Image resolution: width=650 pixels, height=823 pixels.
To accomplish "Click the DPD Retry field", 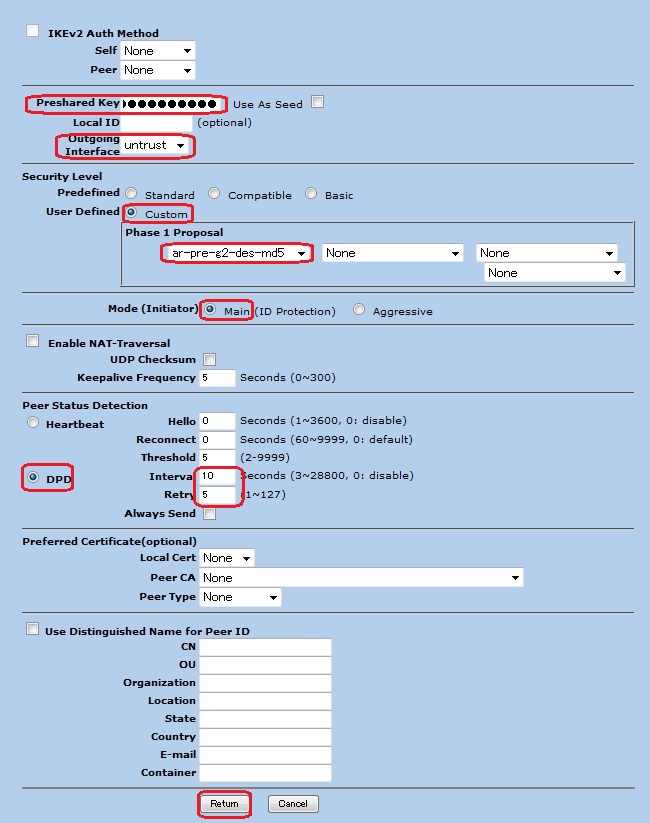I will pos(217,494).
